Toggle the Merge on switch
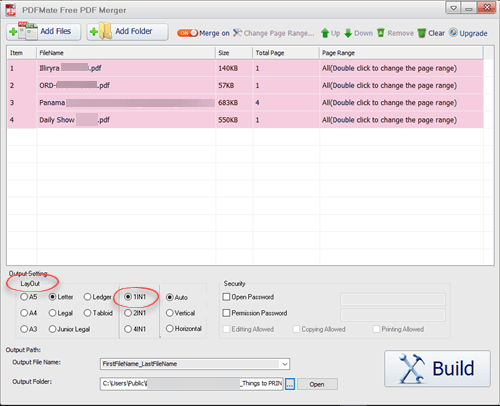The width and height of the screenshot is (500, 406). point(187,33)
